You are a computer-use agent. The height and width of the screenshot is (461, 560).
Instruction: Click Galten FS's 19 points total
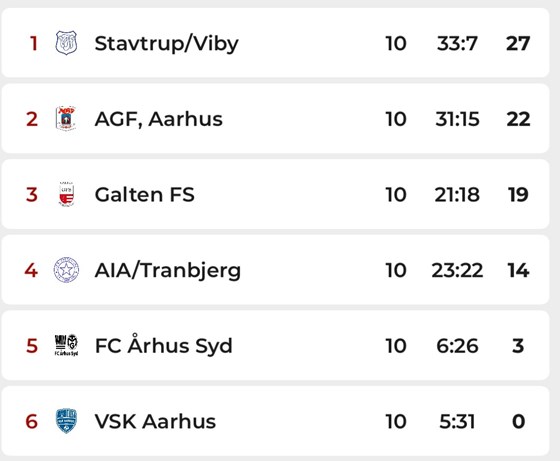point(518,195)
